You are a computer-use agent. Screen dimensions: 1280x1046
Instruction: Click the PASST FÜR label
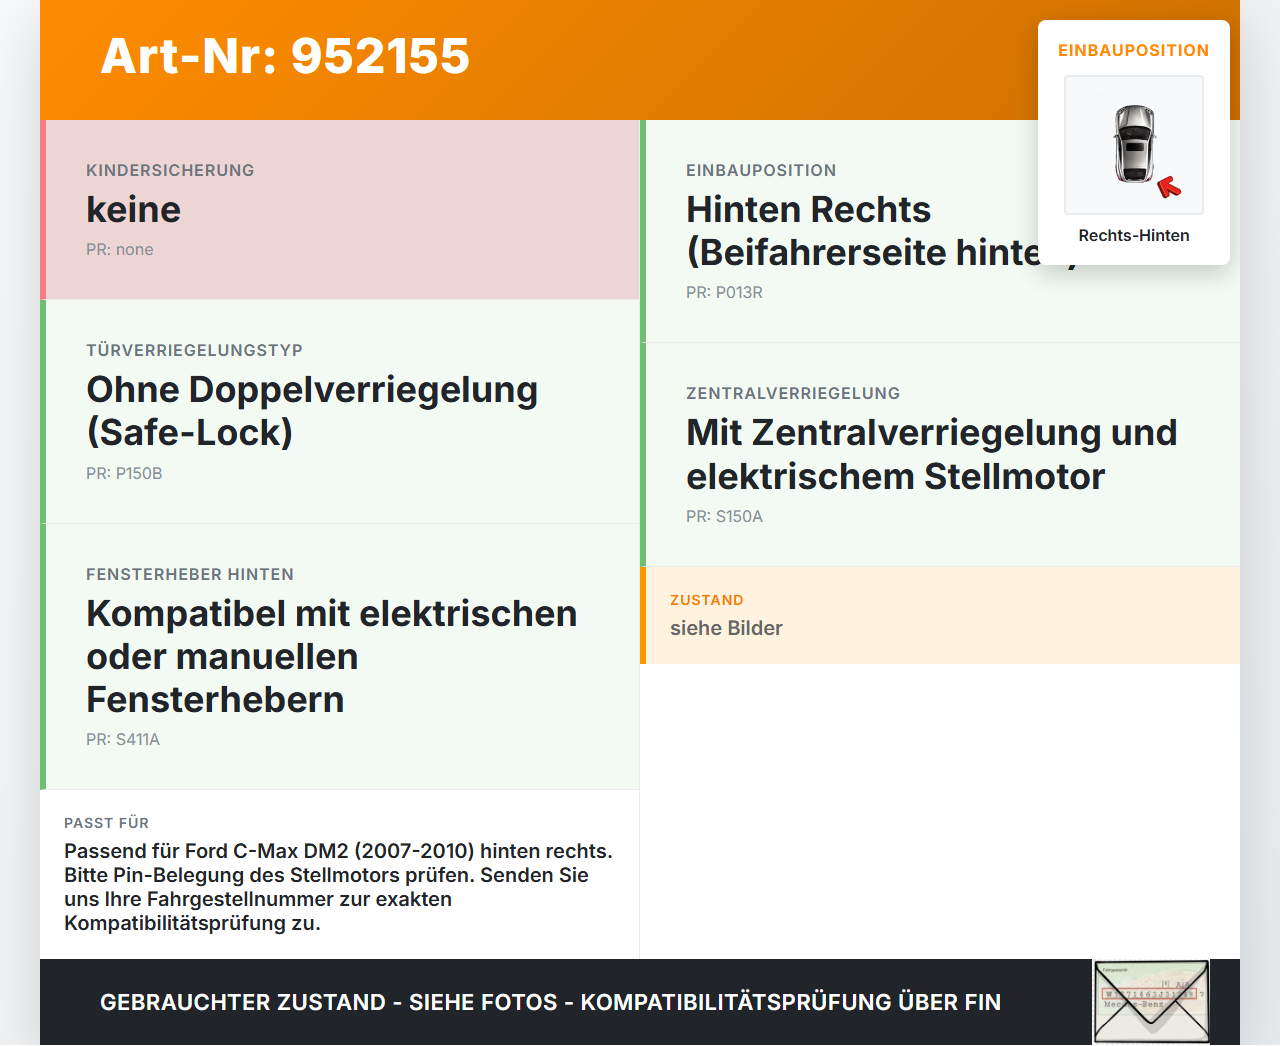[x=106, y=823]
